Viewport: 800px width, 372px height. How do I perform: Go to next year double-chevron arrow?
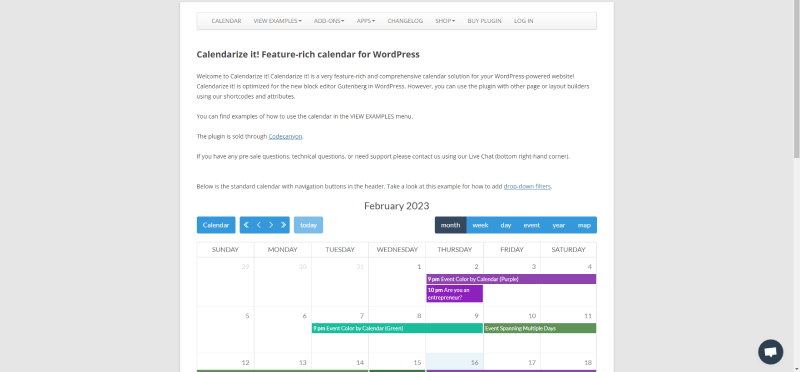click(x=284, y=225)
